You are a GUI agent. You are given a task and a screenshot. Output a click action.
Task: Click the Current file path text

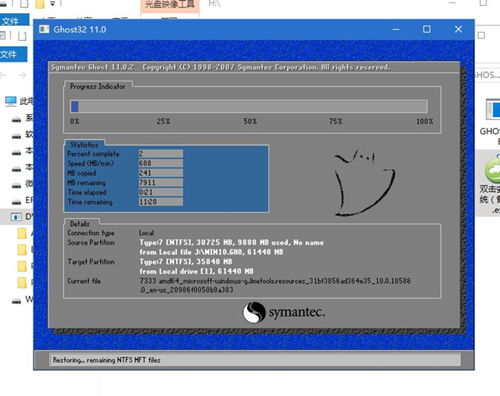coord(275,285)
